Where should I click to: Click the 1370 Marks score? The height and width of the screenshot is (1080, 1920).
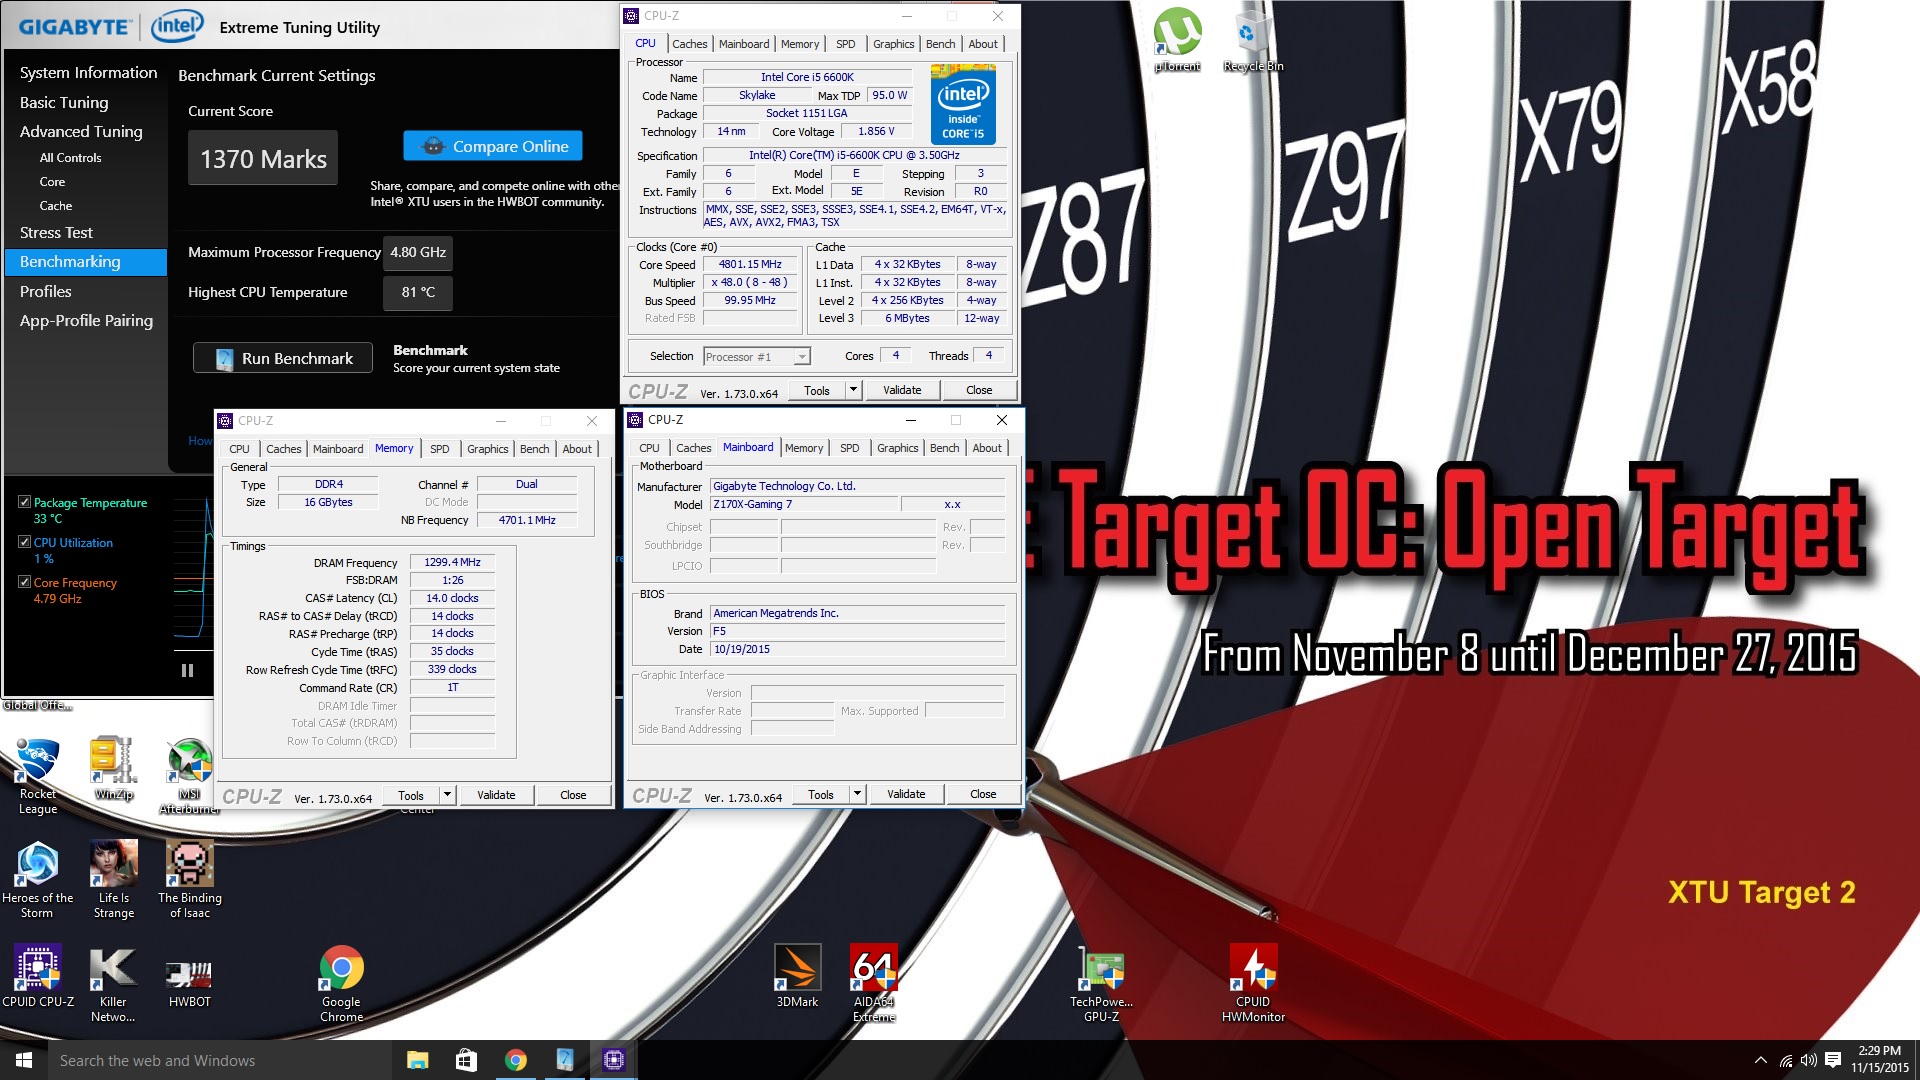point(263,159)
